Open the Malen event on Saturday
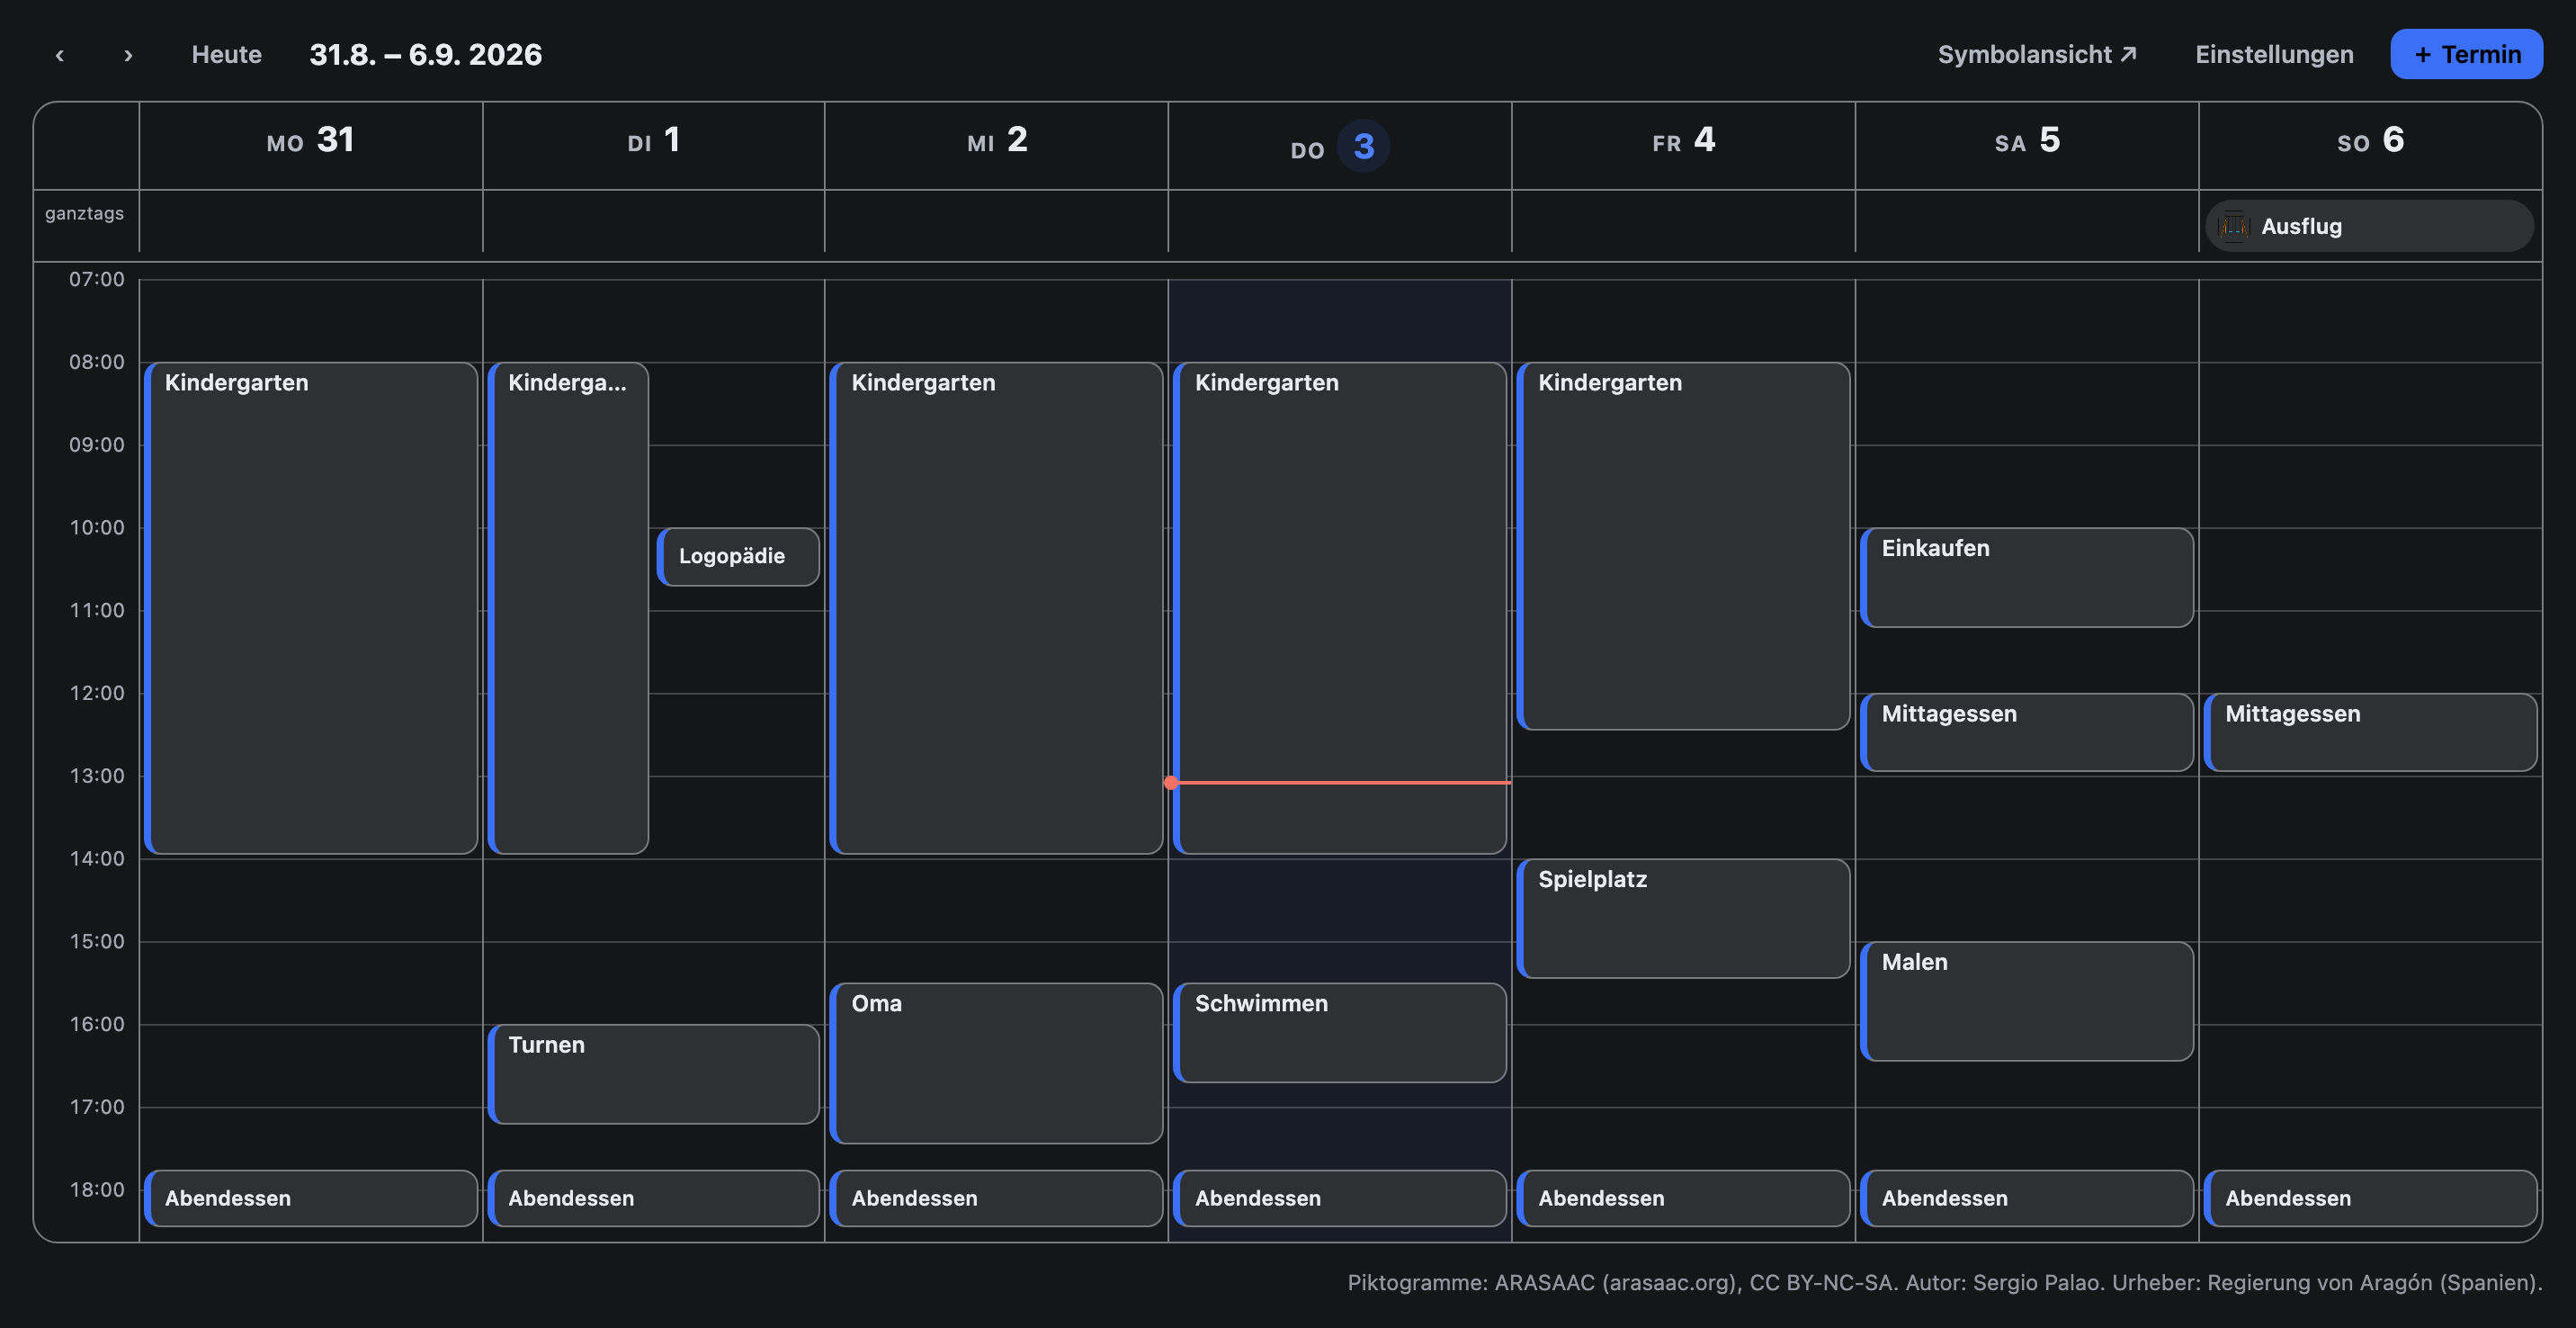Screen dimensions: 2576x1328 (2027, 1001)
